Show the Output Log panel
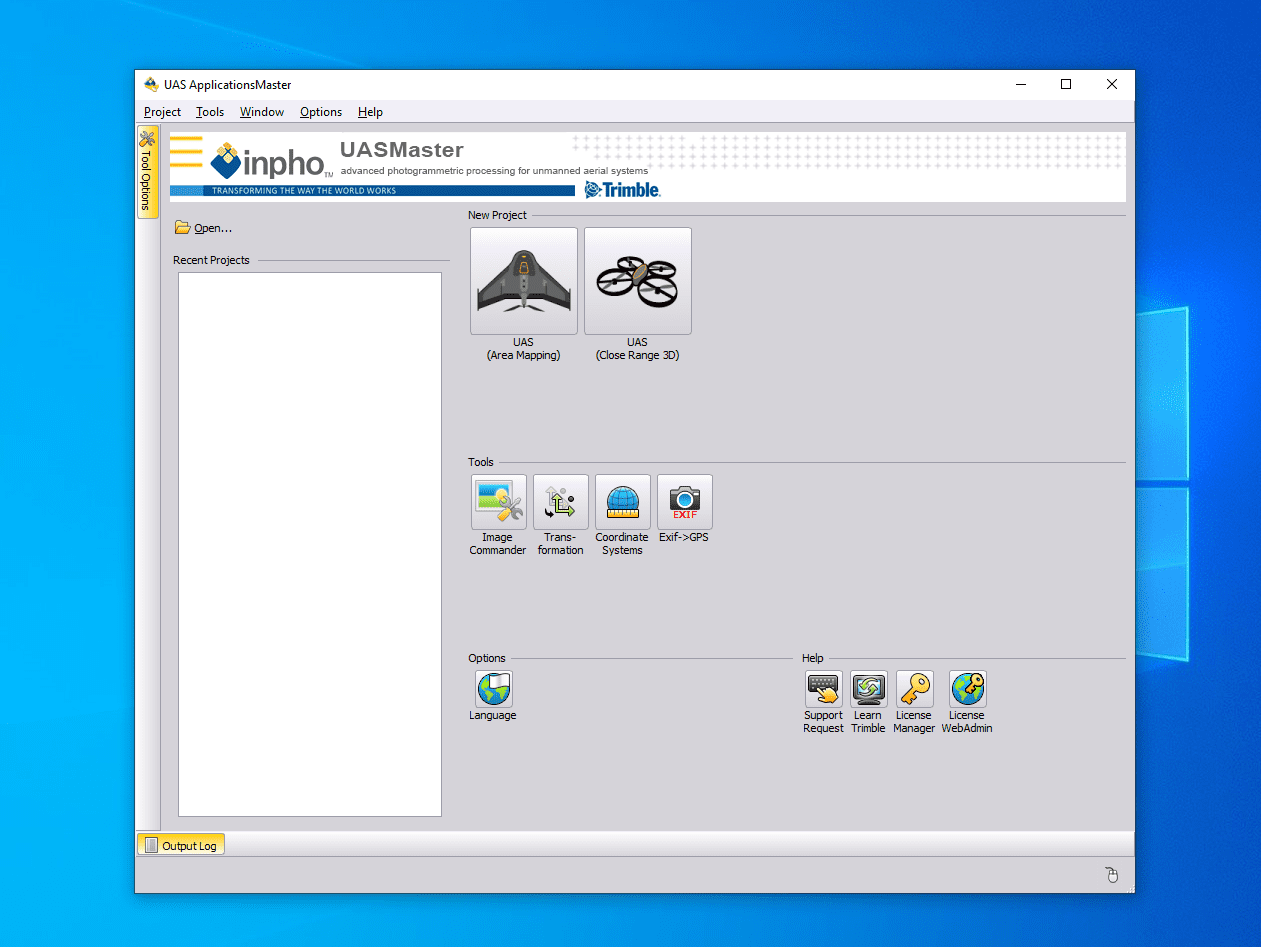 click(180, 844)
